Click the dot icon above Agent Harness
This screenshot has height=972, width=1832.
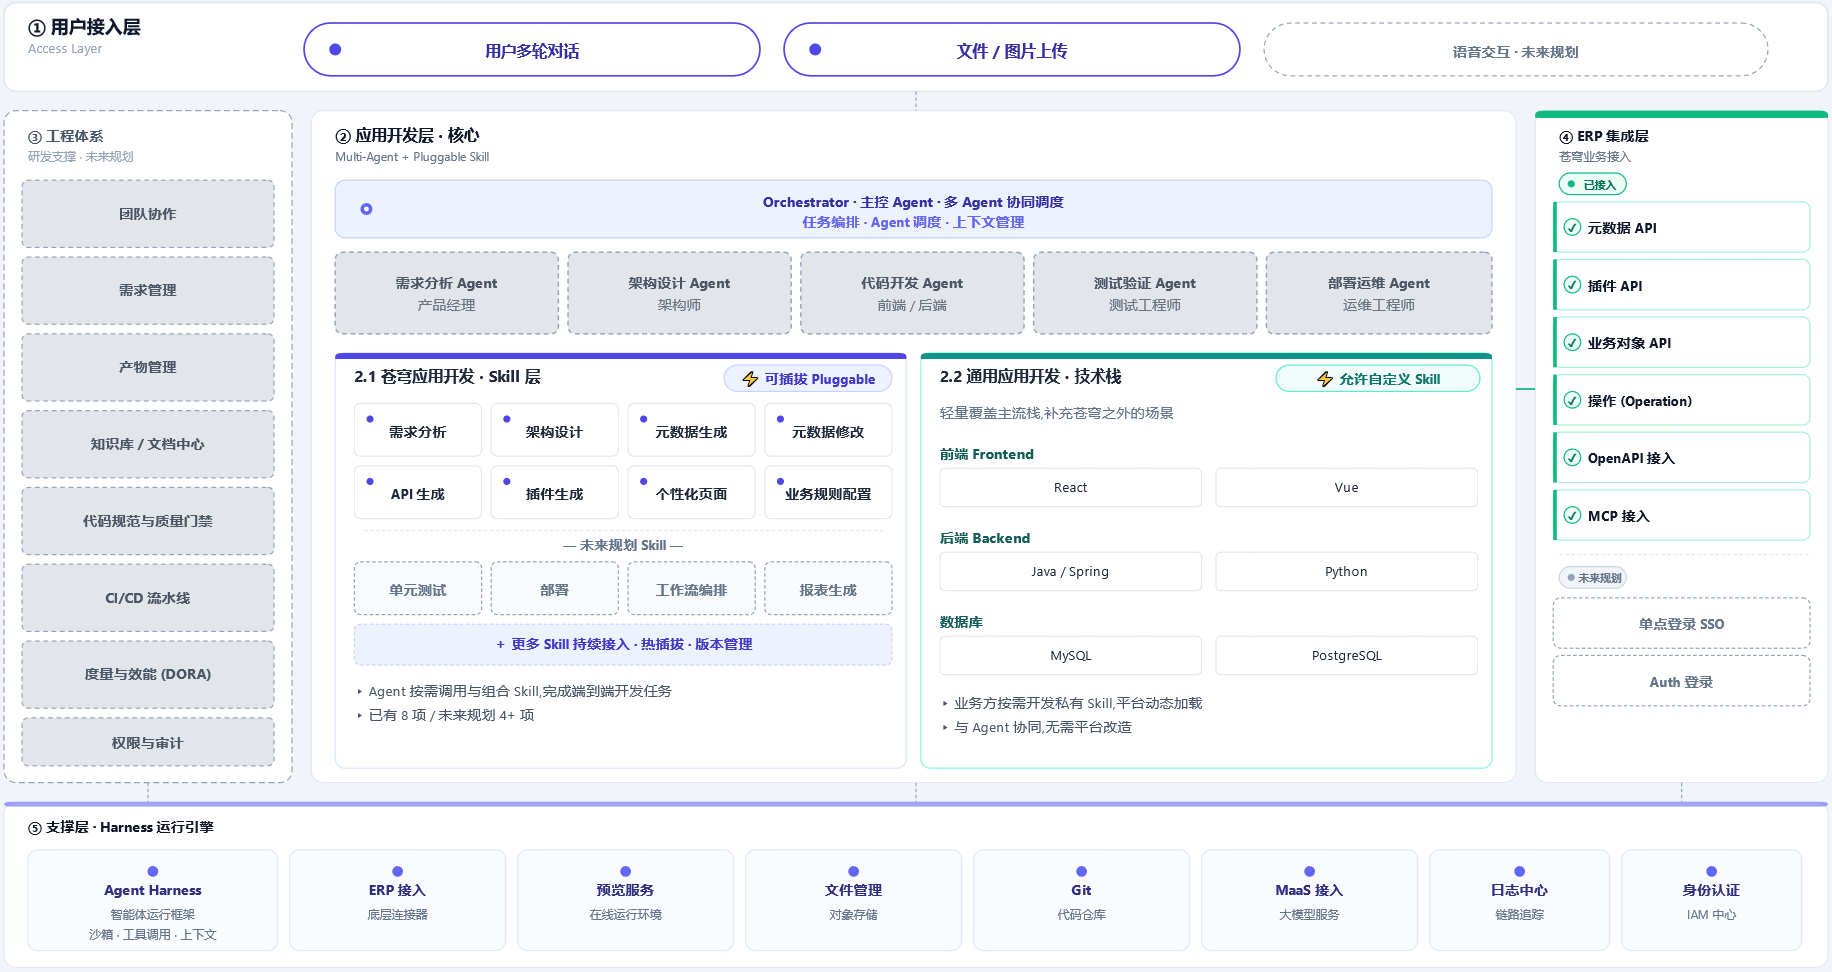[153, 871]
